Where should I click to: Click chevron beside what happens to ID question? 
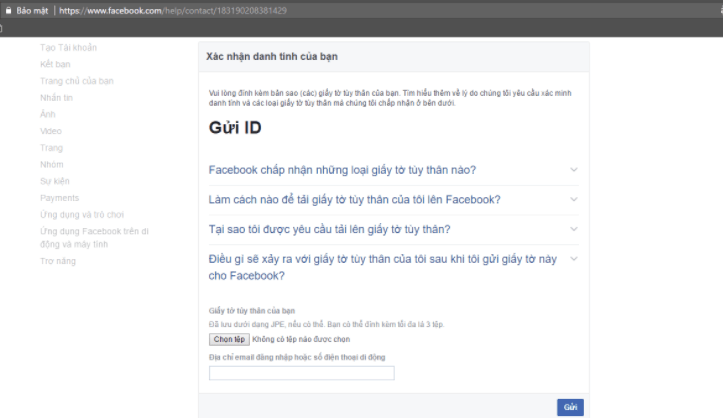(x=574, y=259)
